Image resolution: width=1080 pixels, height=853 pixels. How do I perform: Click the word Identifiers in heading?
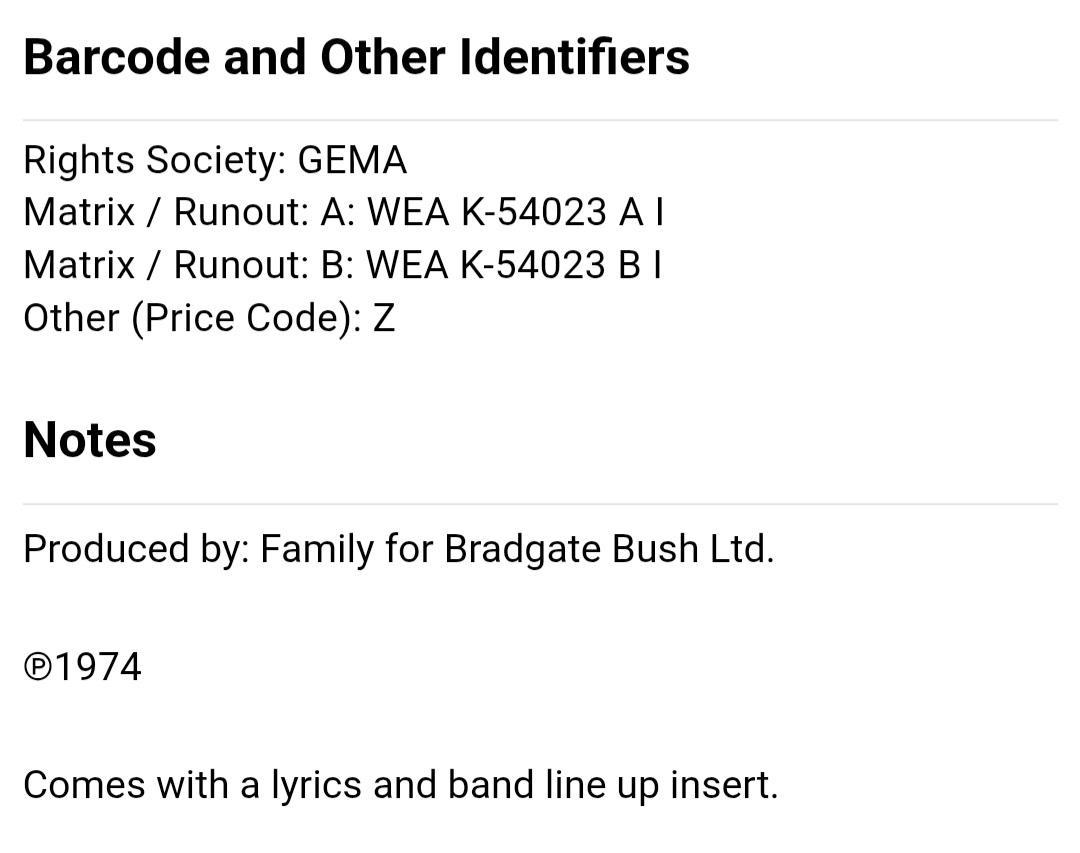574,56
